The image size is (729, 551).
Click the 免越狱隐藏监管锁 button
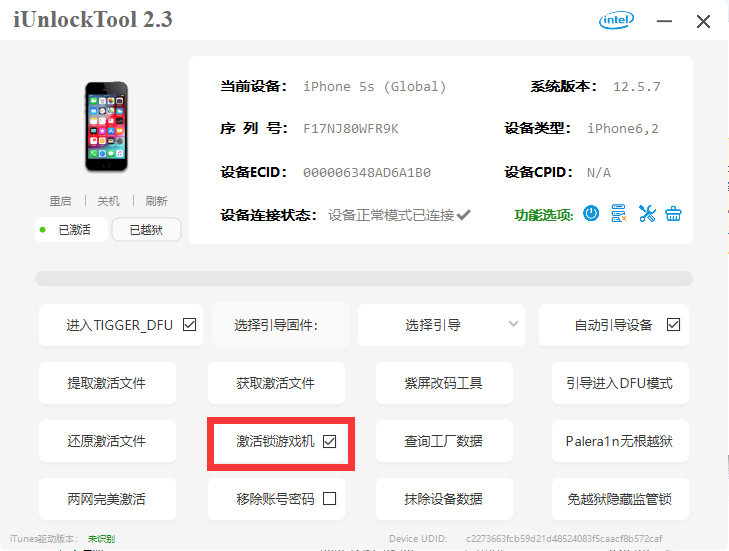(x=620, y=499)
